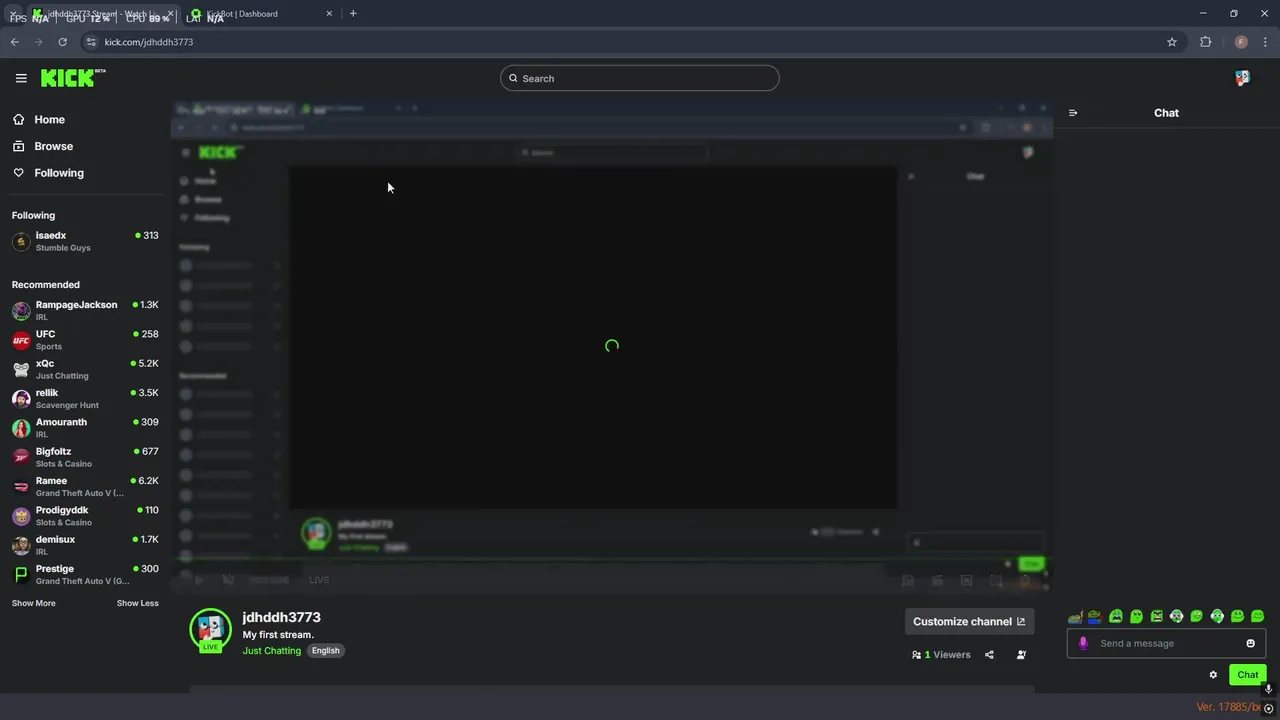This screenshot has width=1280, height=720.
Task: Open Prodigyddk channel
Action: (x=85, y=516)
